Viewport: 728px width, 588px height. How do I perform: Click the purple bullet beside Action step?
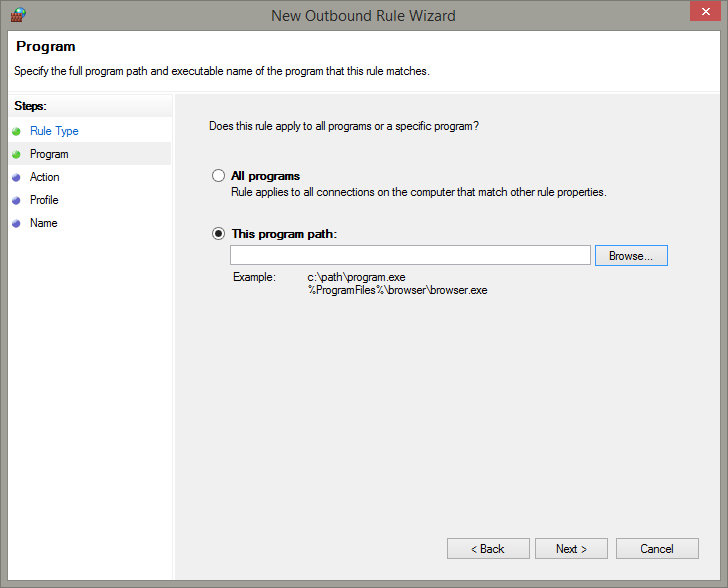click(x=16, y=177)
